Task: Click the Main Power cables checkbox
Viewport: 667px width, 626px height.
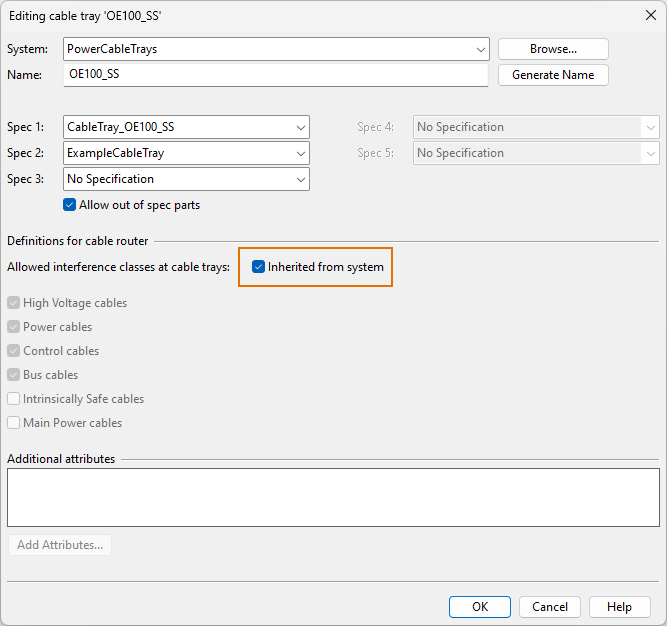Action: coord(14,423)
